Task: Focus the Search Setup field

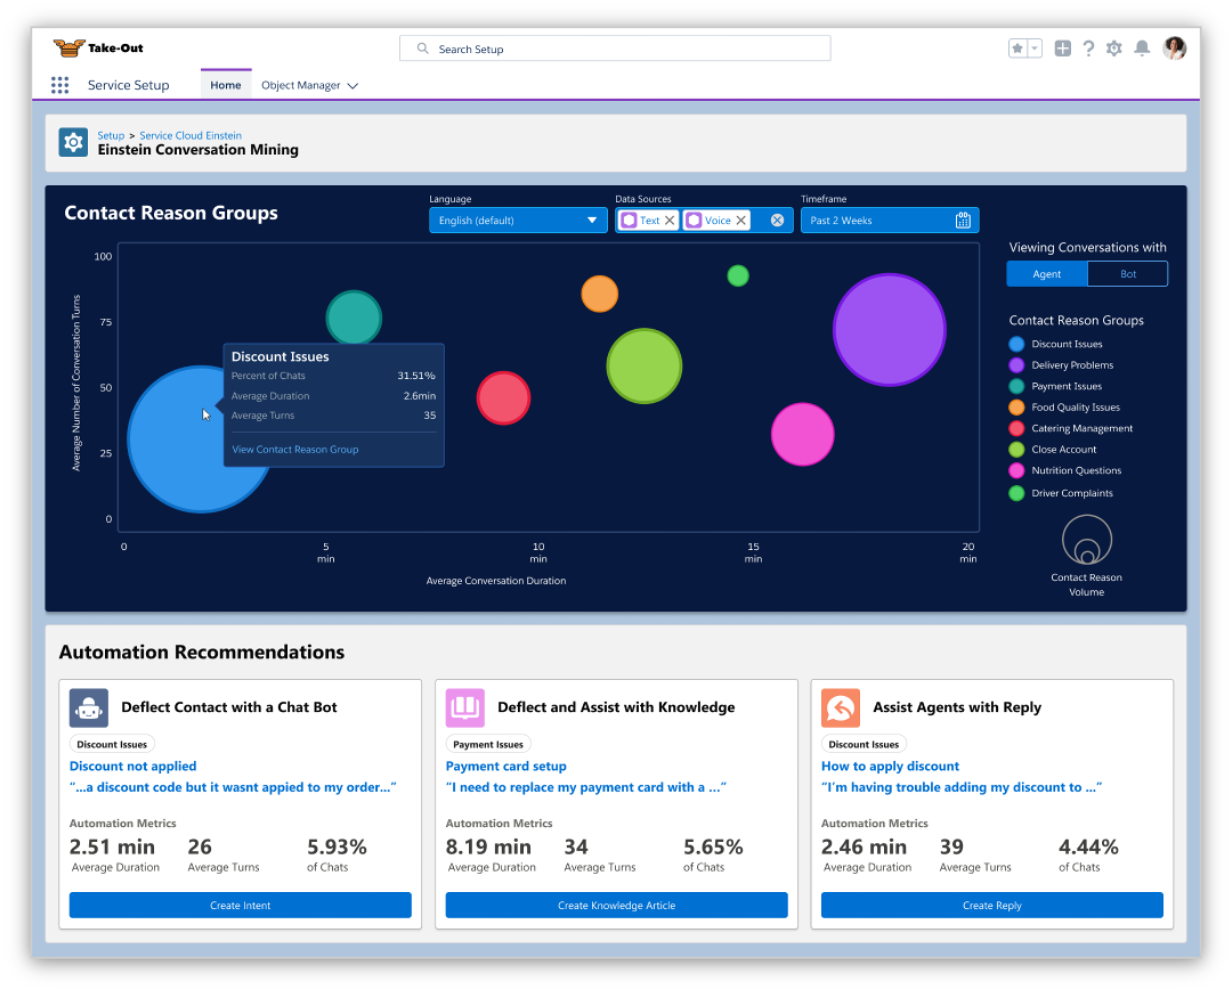Action: coord(615,48)
